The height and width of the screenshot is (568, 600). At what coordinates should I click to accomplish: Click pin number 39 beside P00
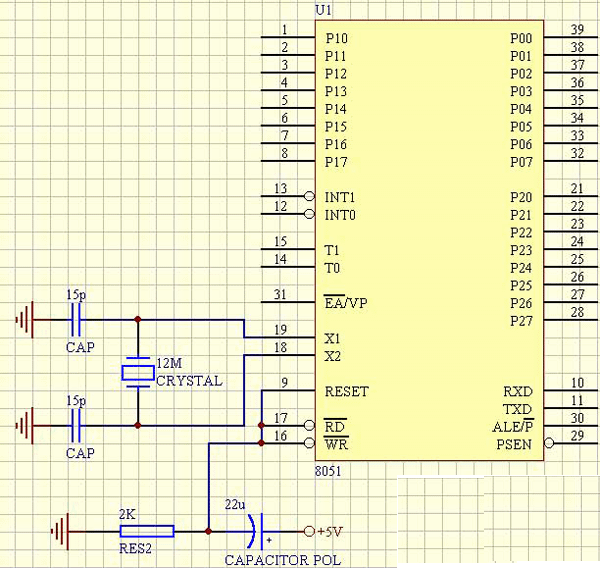[x=577, y=29]
